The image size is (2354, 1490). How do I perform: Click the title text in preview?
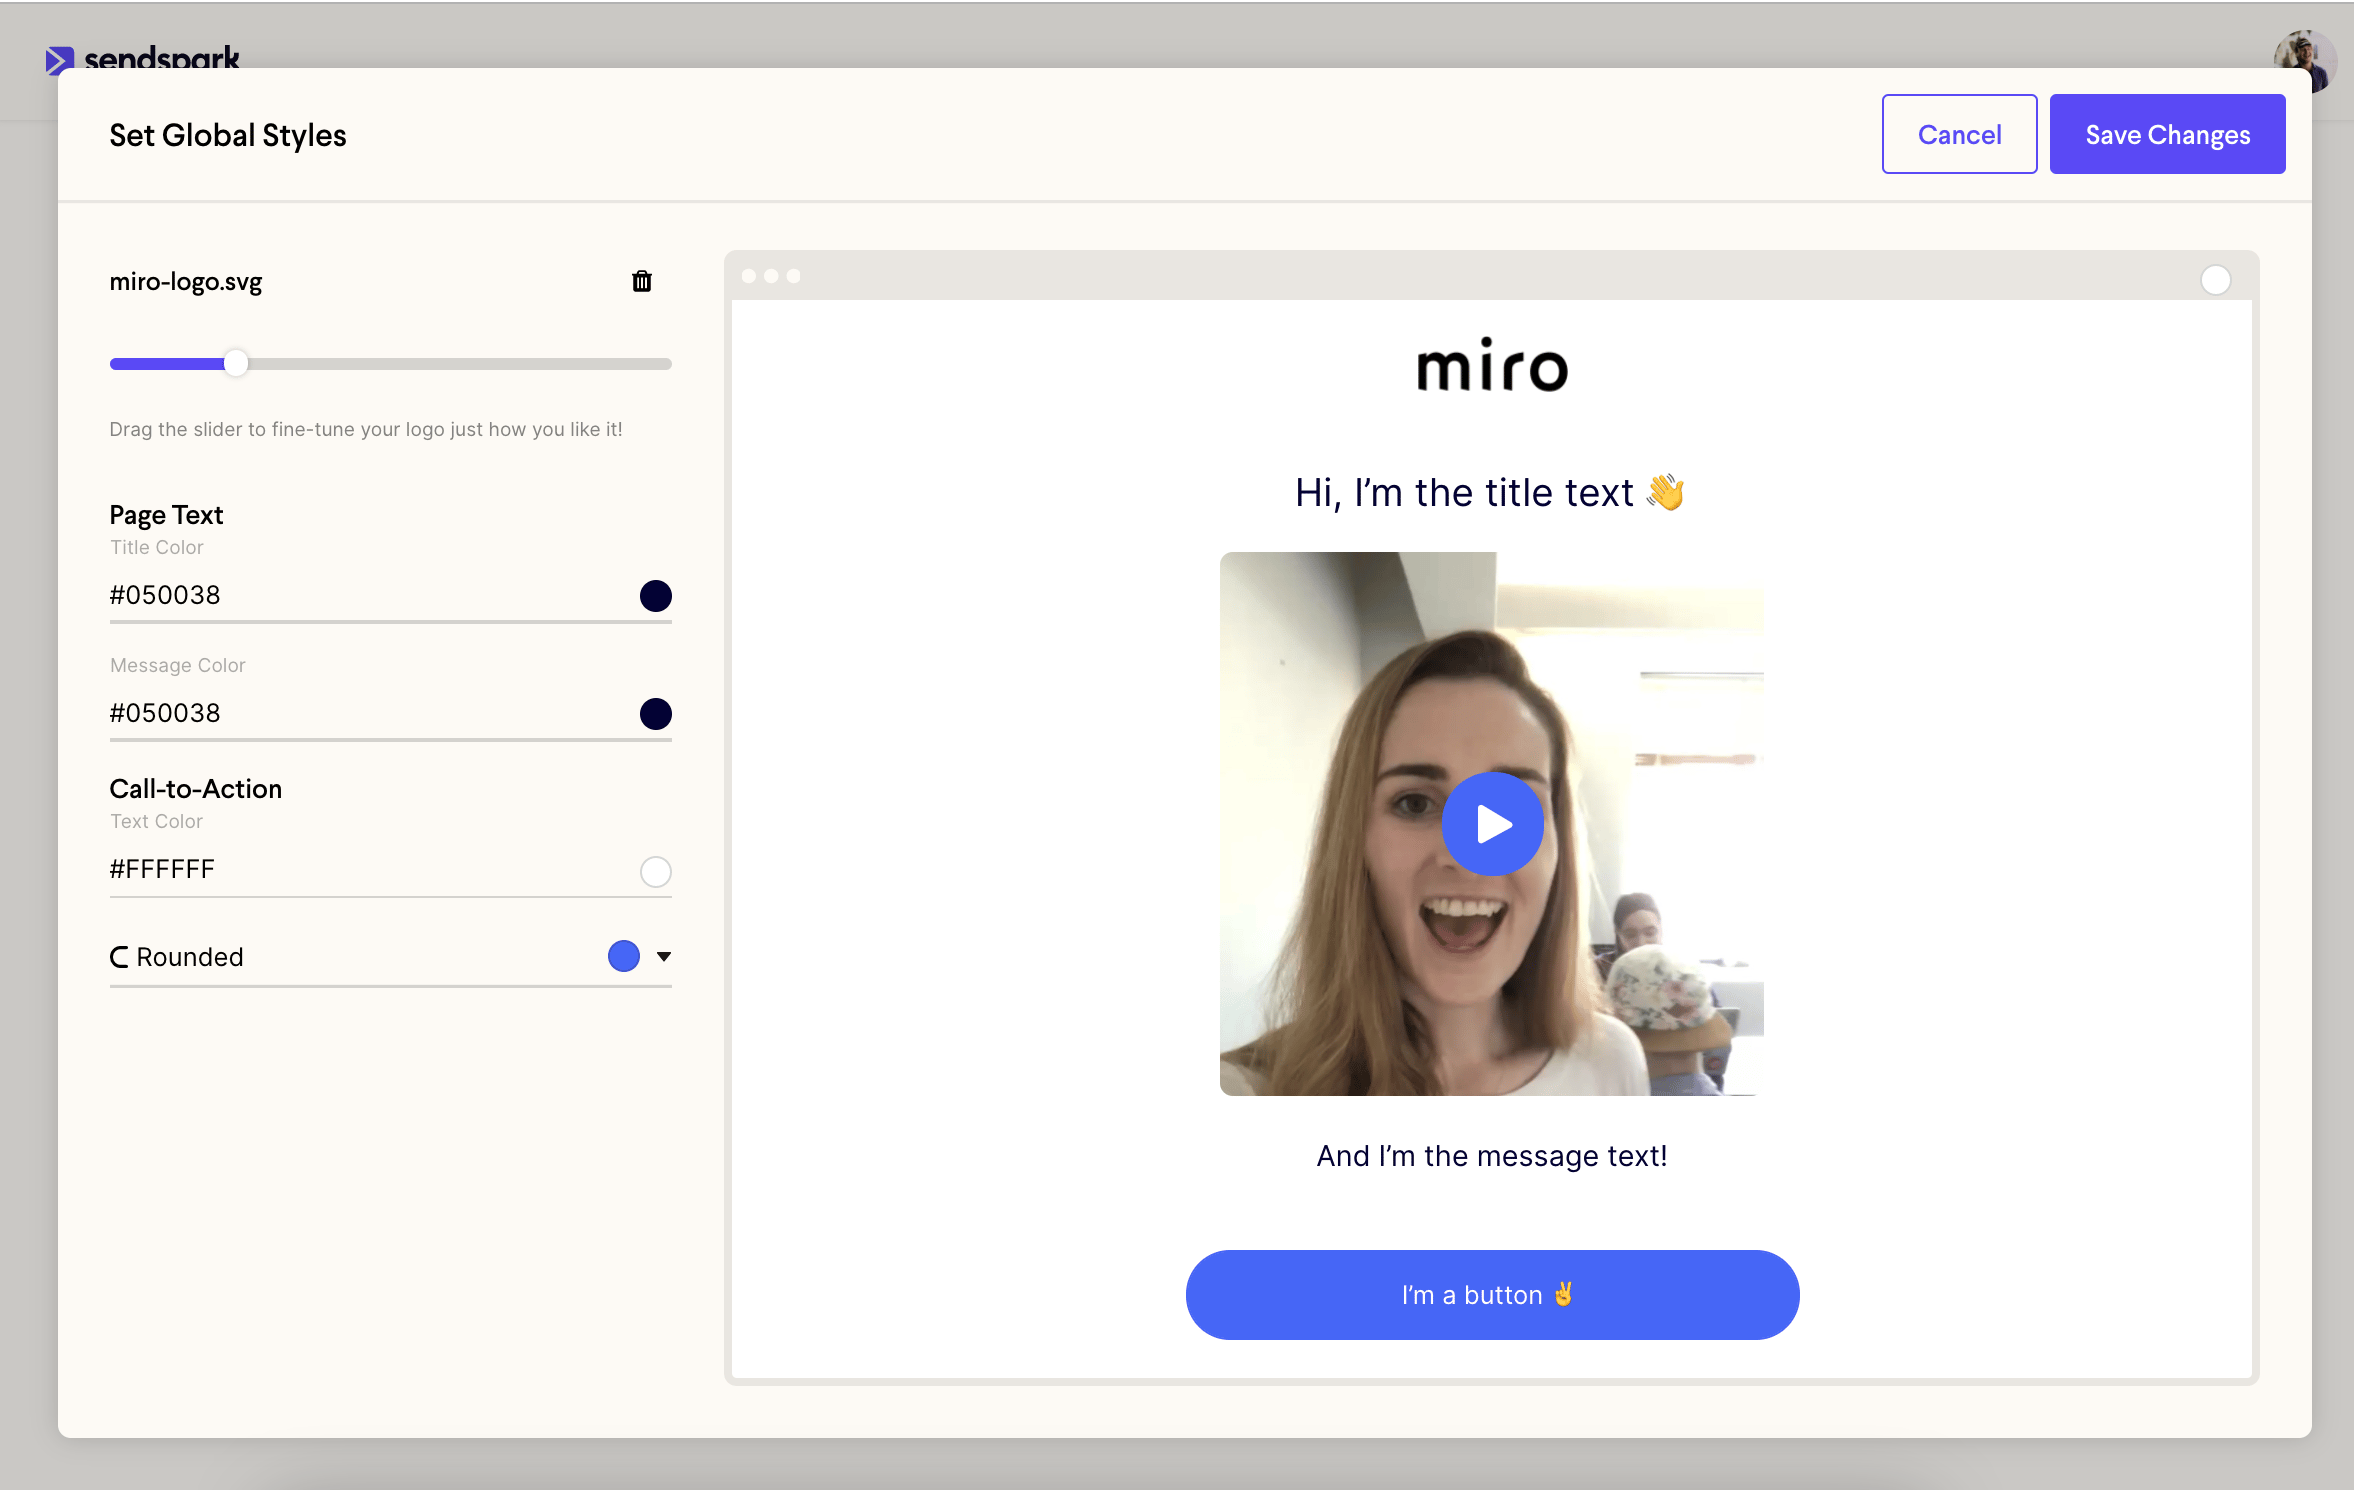[1490, 493]
